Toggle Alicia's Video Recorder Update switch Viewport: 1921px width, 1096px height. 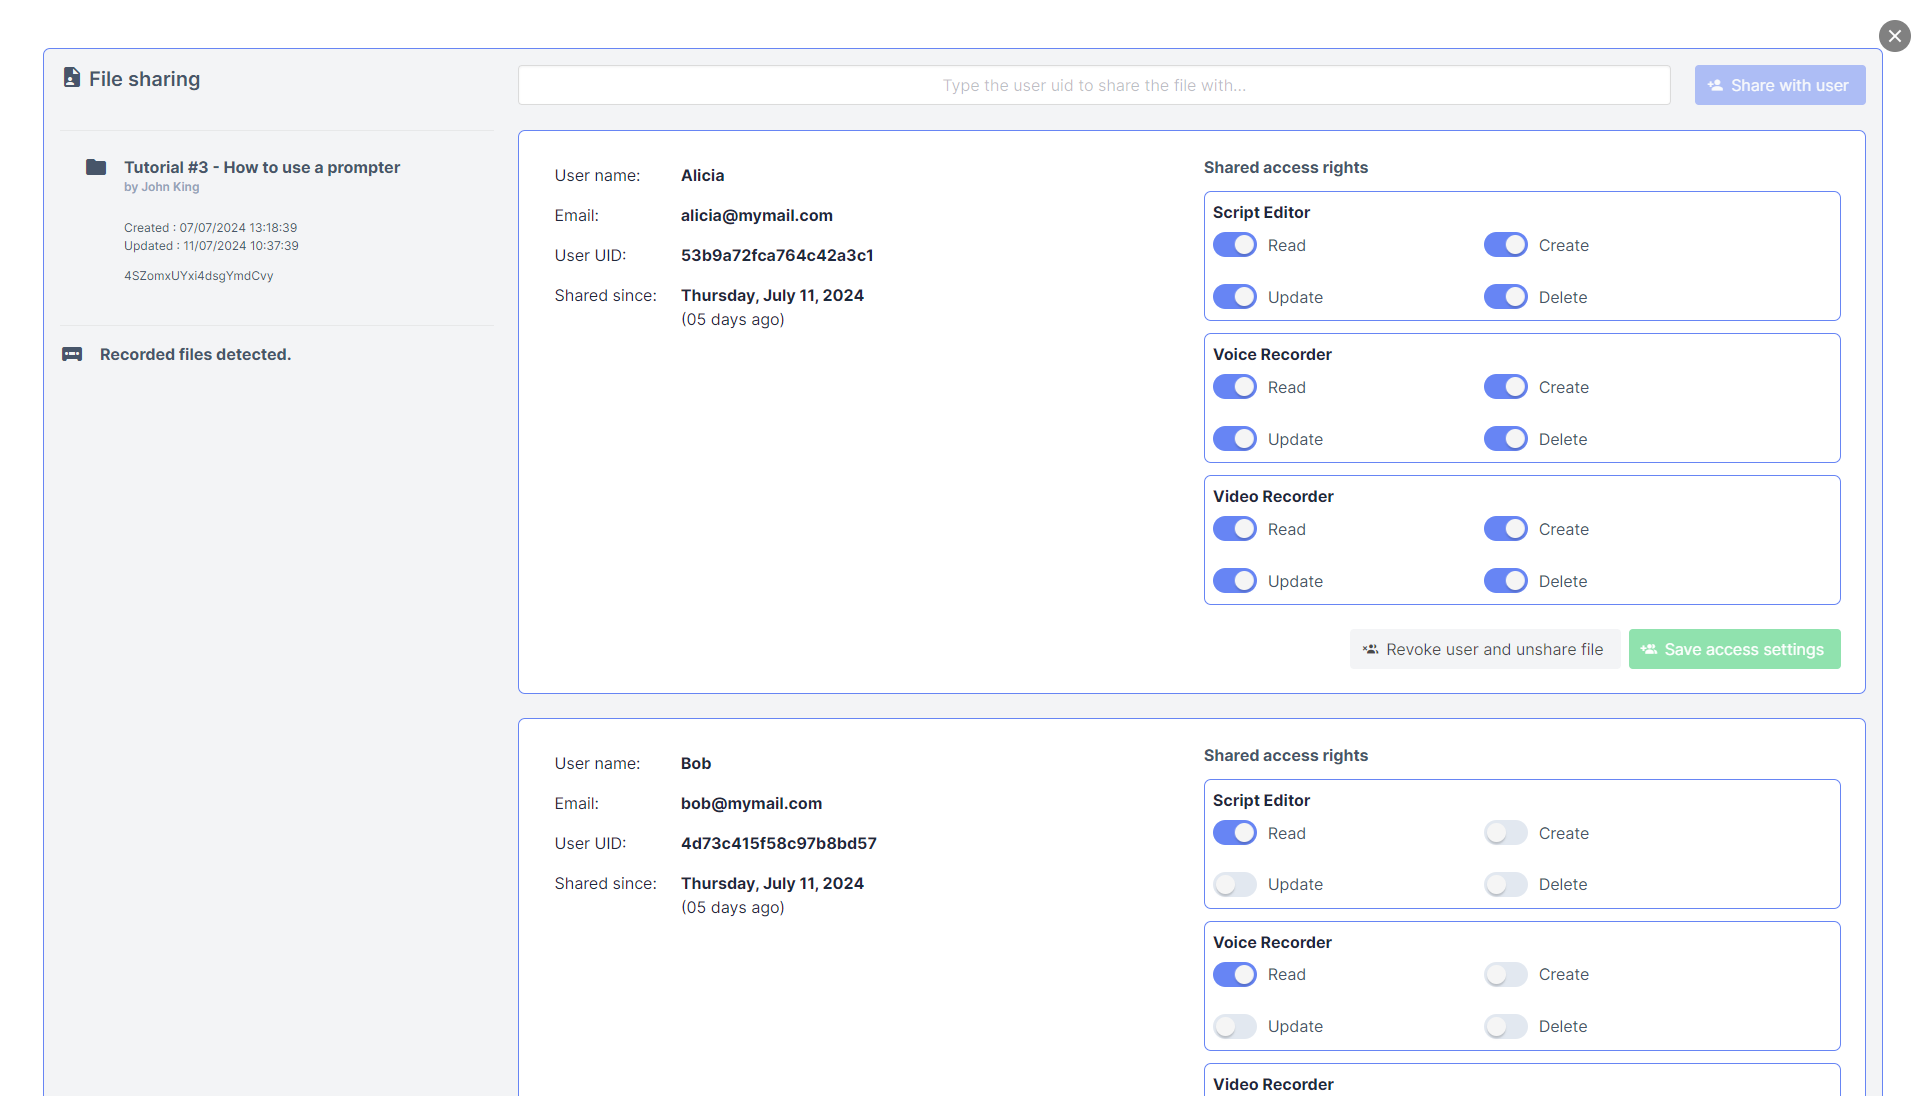[1235, 581]
